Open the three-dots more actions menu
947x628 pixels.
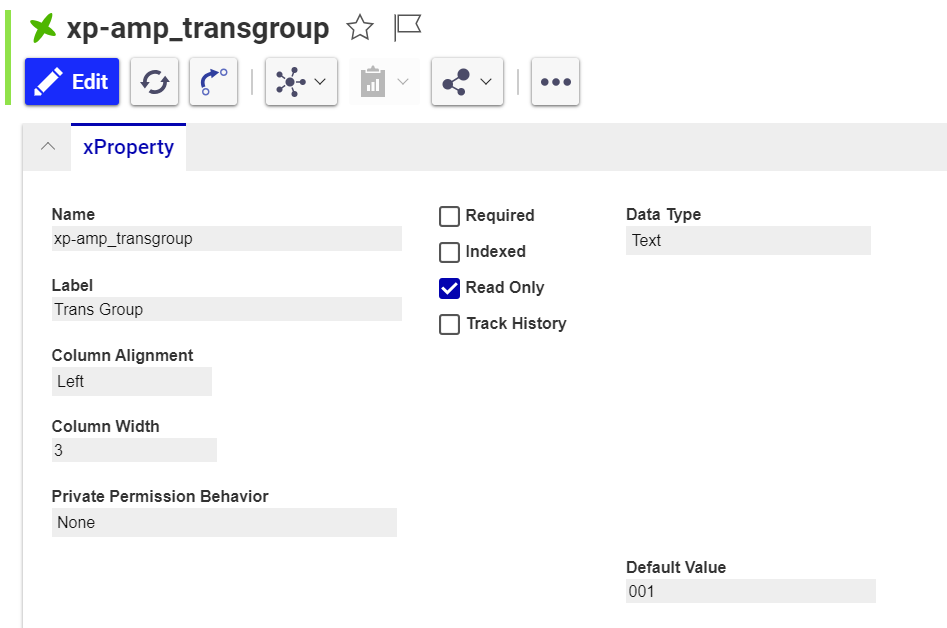point(555,82)
